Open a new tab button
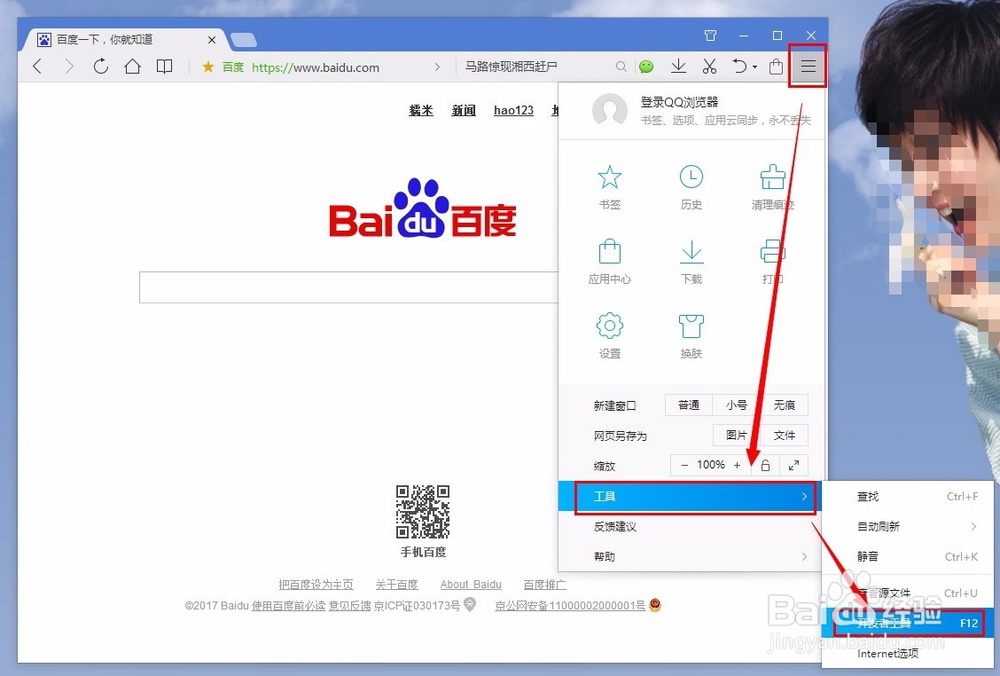 point(244,40)
